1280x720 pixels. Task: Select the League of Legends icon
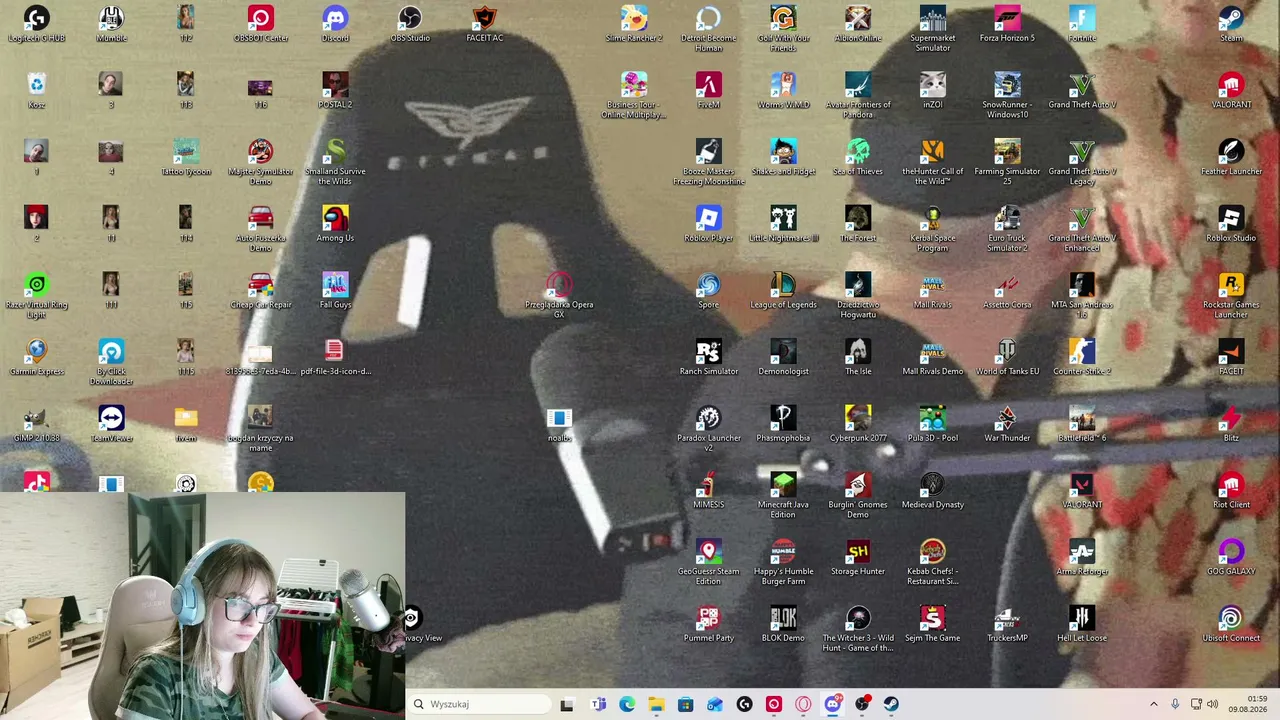[783, 291]
